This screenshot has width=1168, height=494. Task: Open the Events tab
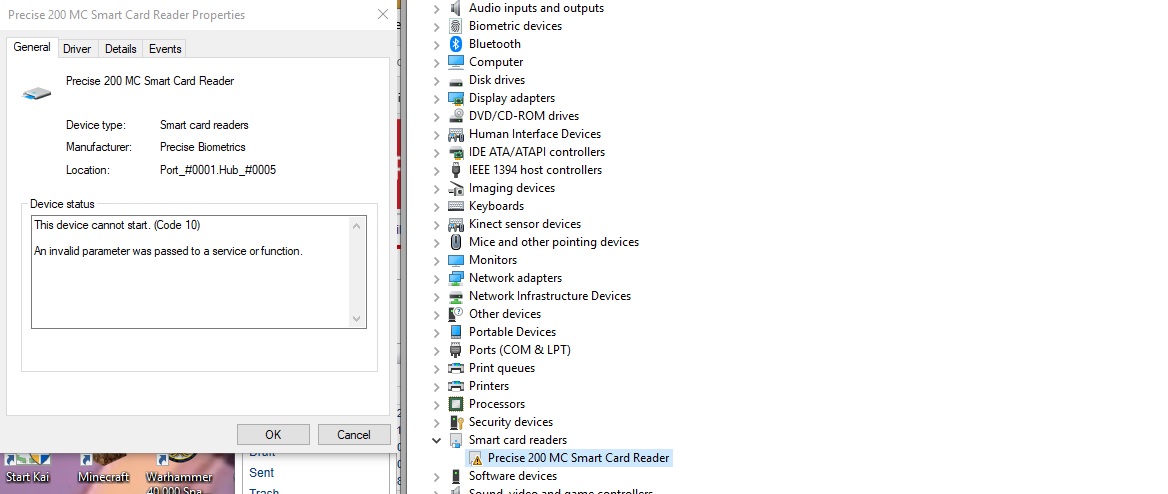pyautogui.click(x=165, y=48)
